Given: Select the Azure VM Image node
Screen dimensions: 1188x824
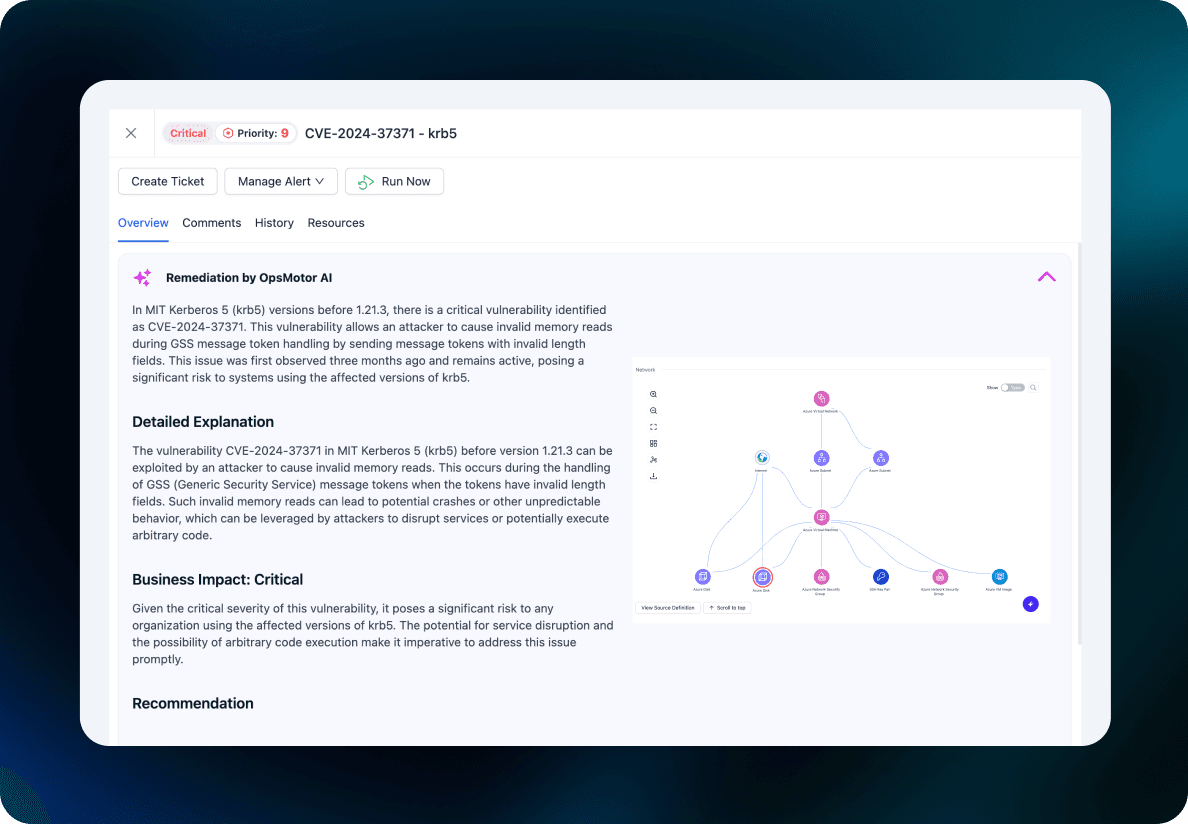Looking at the screenshot, I should coord(999,576).
